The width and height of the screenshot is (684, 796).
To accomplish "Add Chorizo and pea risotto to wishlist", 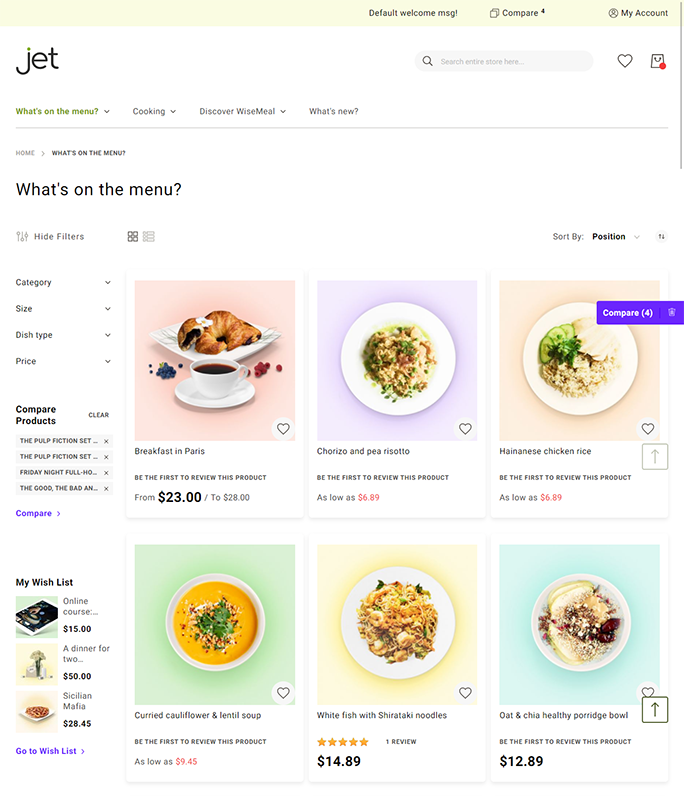I will tap(465, 429).
